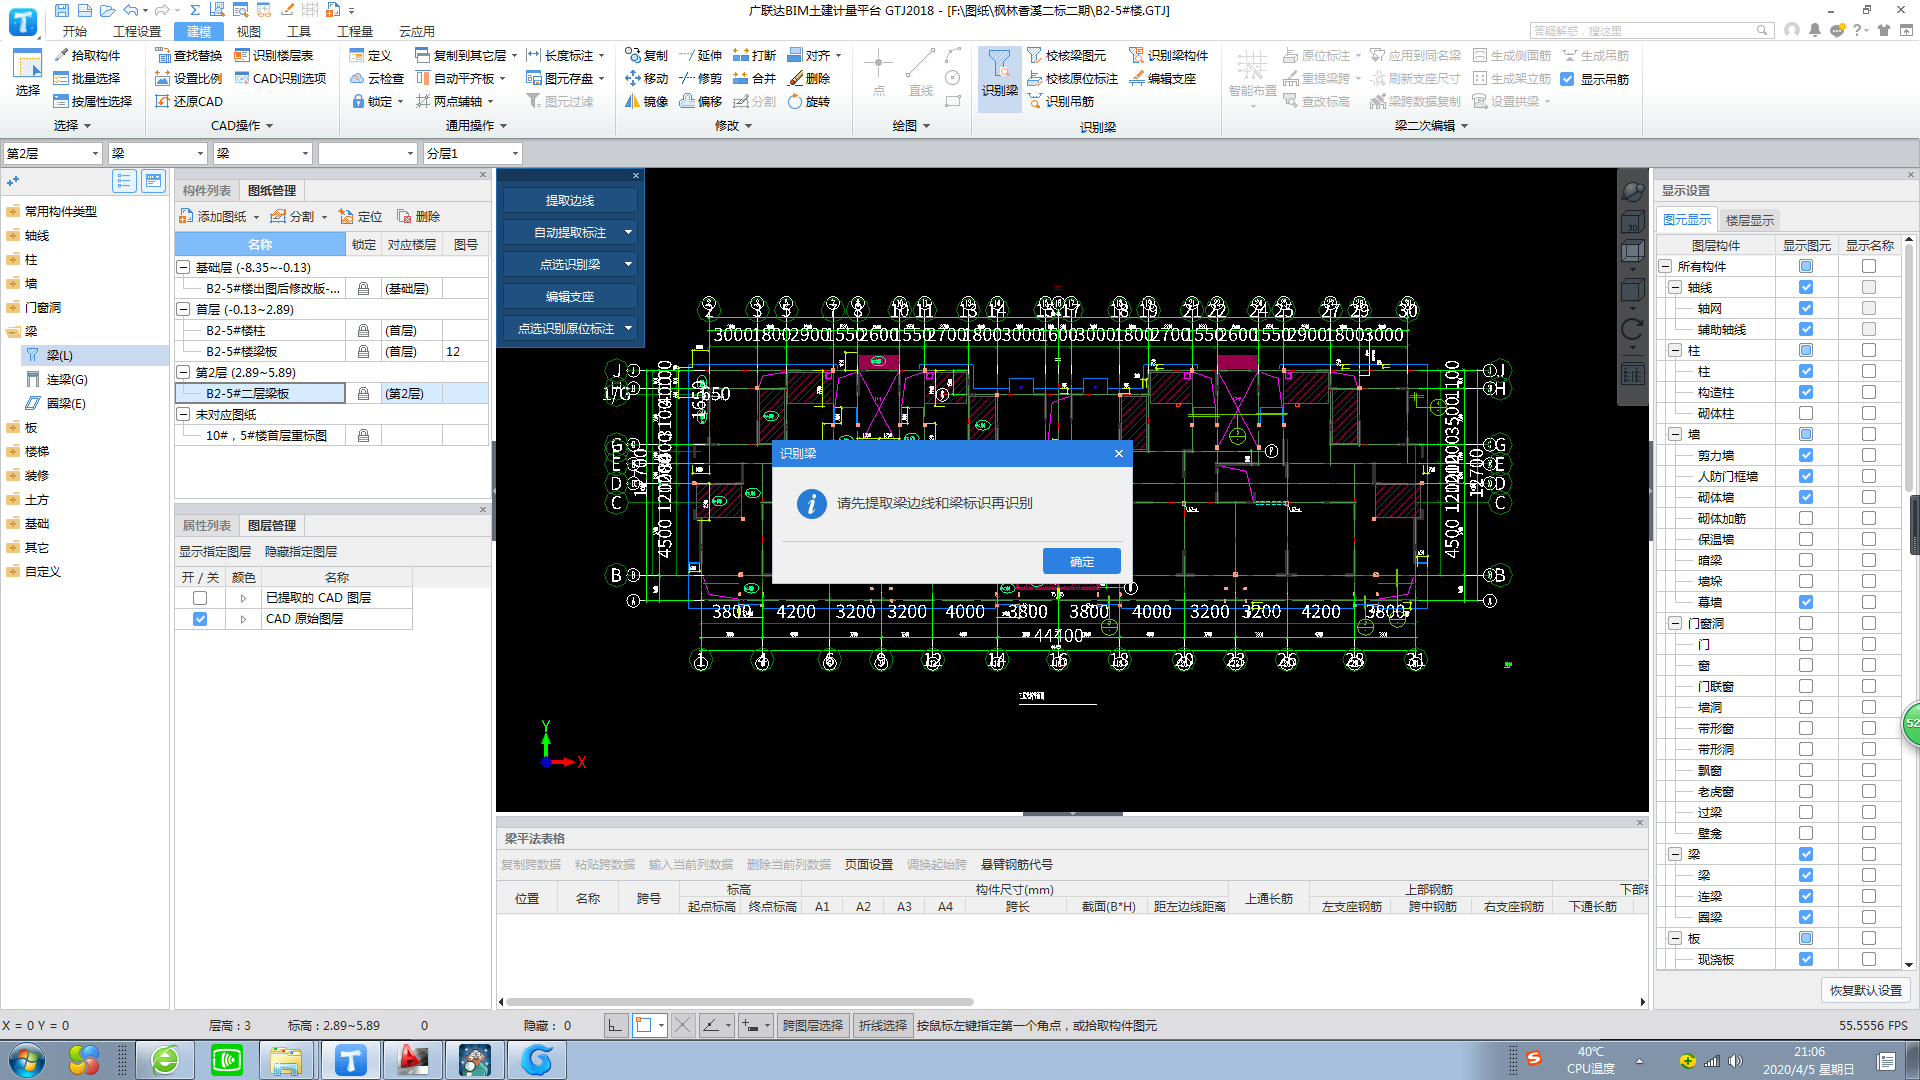This screenshot has width=1920, height=1080.
Task: Toggle 显示吊筋 checkbox
Action: [1567, 79]
